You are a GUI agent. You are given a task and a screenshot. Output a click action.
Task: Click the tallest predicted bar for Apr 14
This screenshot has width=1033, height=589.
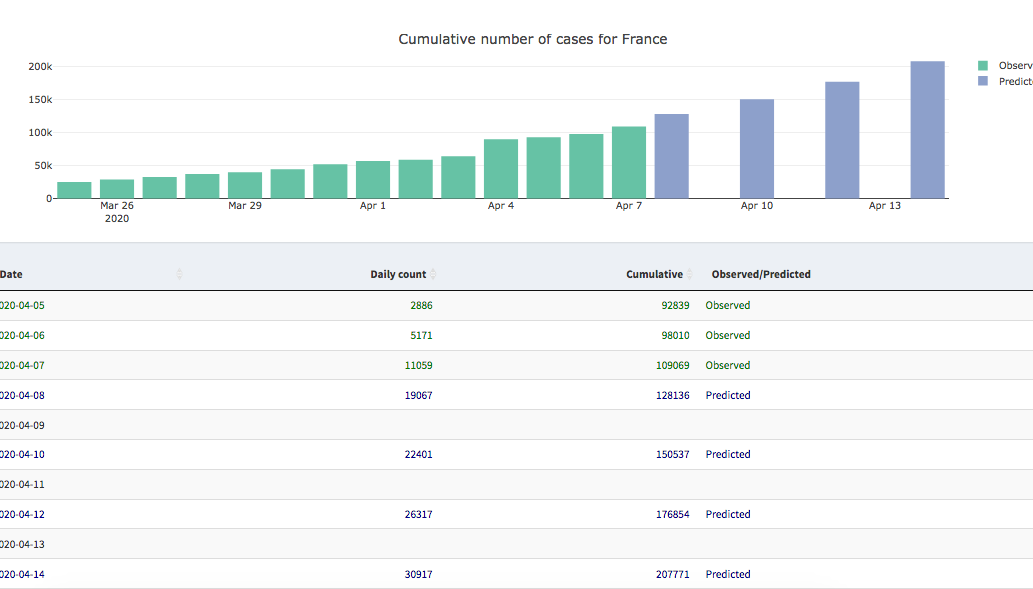(x=927, y=130)
